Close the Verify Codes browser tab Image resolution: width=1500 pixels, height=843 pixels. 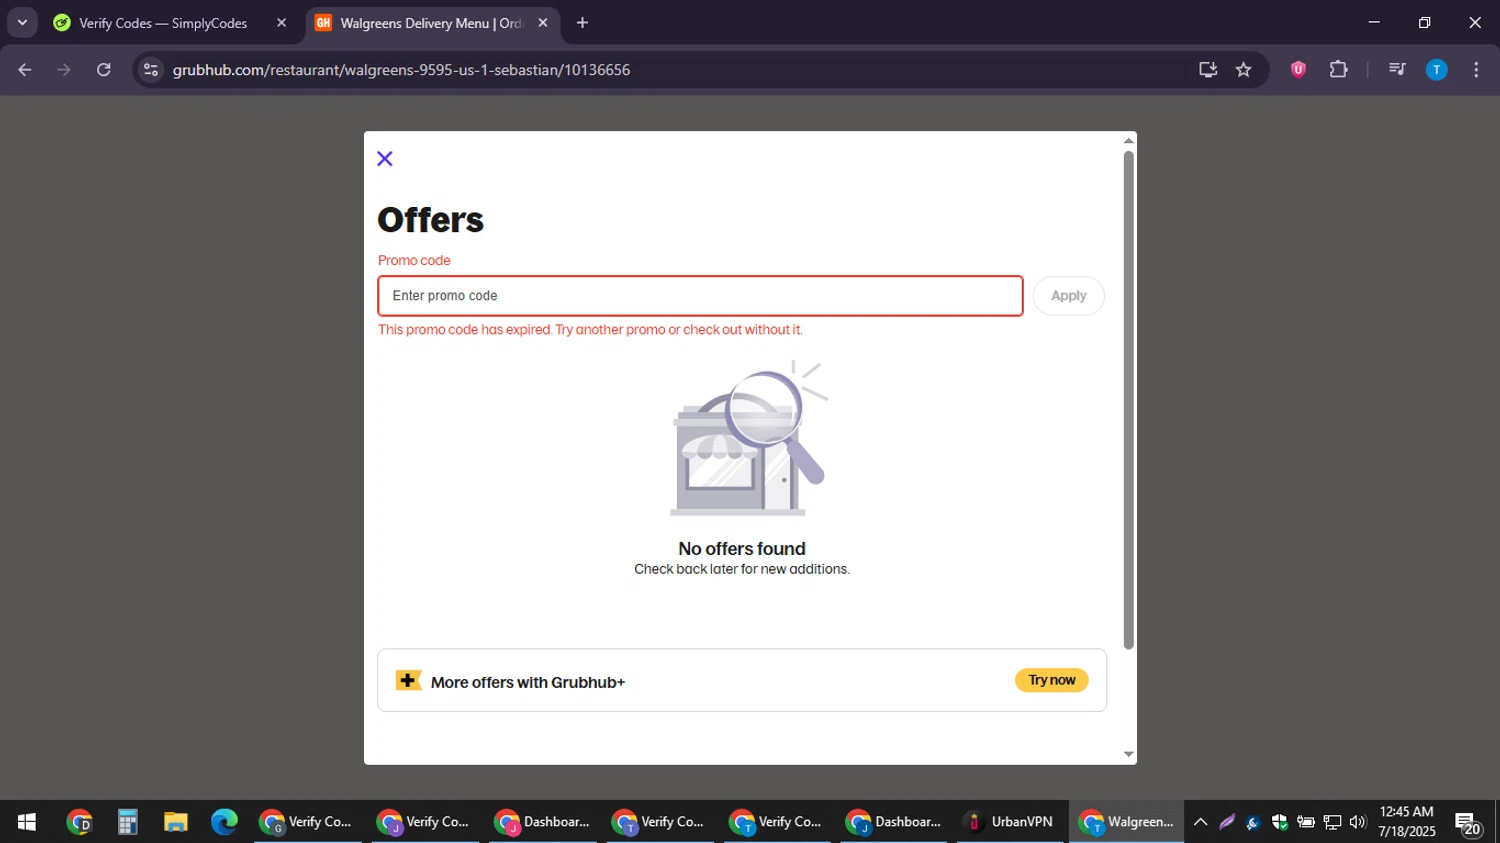pyautogui.click(x=281, y=23)
